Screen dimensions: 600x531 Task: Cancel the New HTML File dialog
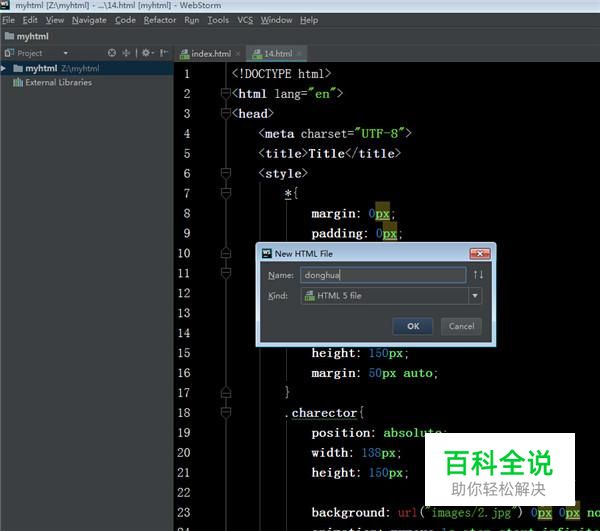(461, 326)
